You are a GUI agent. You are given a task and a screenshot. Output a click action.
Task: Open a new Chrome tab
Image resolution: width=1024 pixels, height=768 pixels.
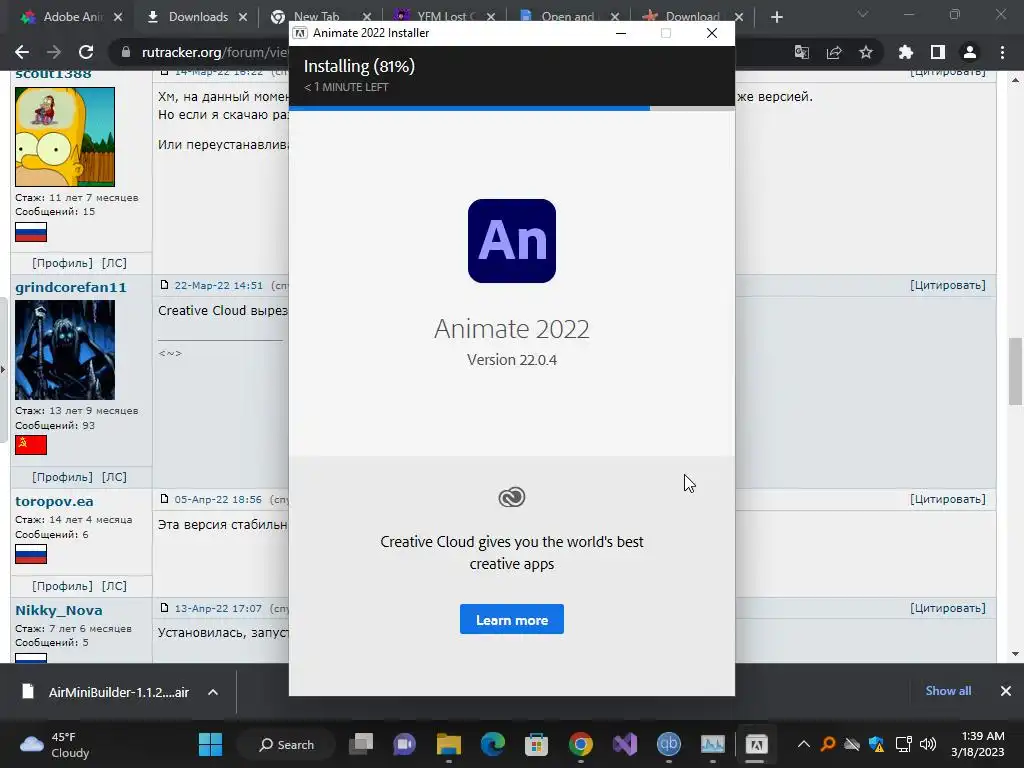tap(776, 17)
